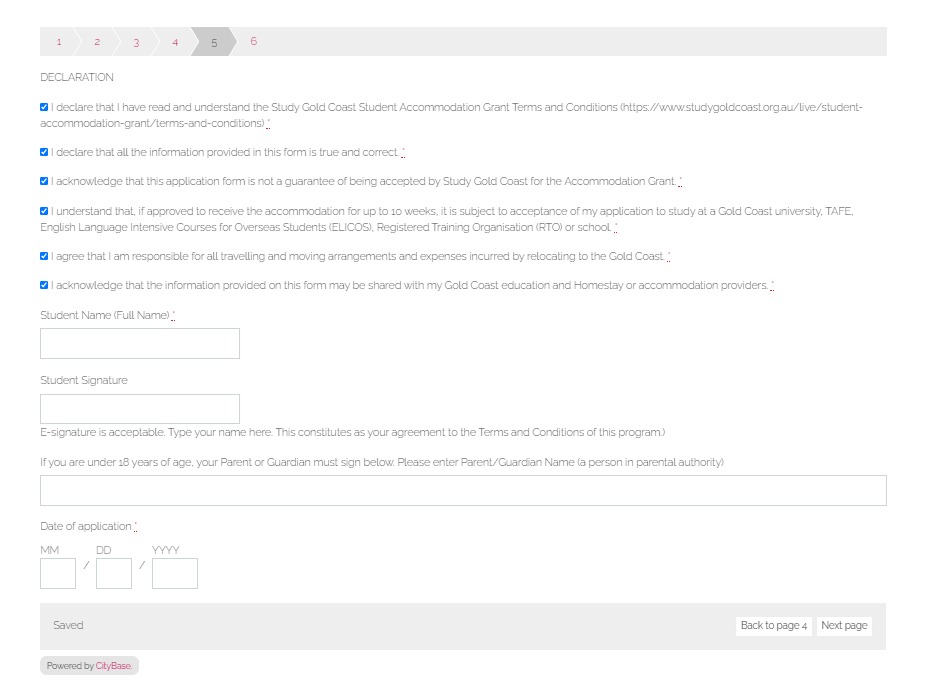This screenshot has height=683, width=935.
Task: Focus the Student Name (Full Name) field
Action: tap(140, 344)
